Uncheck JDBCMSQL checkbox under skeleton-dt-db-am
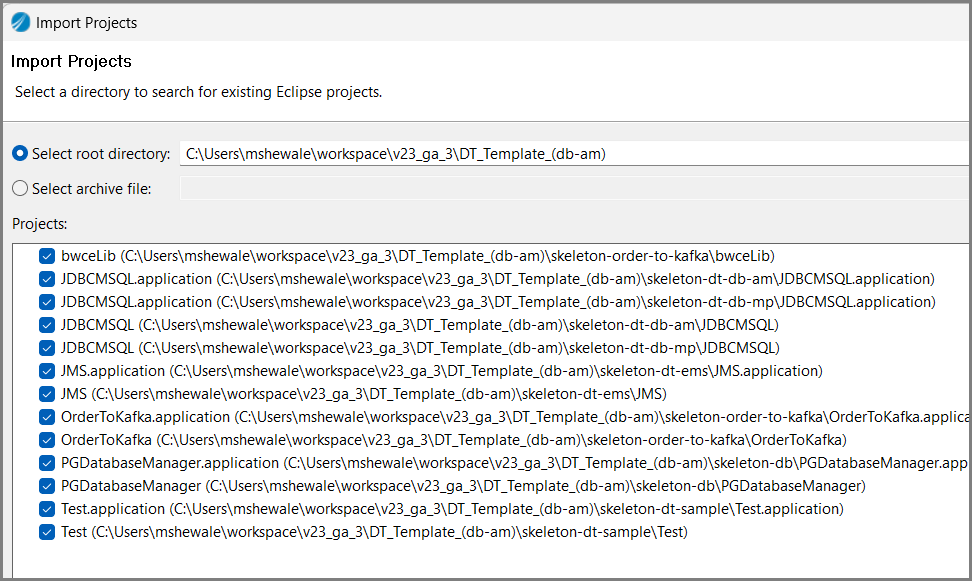This screenshot has width=972, height=581. click(47, 325)
